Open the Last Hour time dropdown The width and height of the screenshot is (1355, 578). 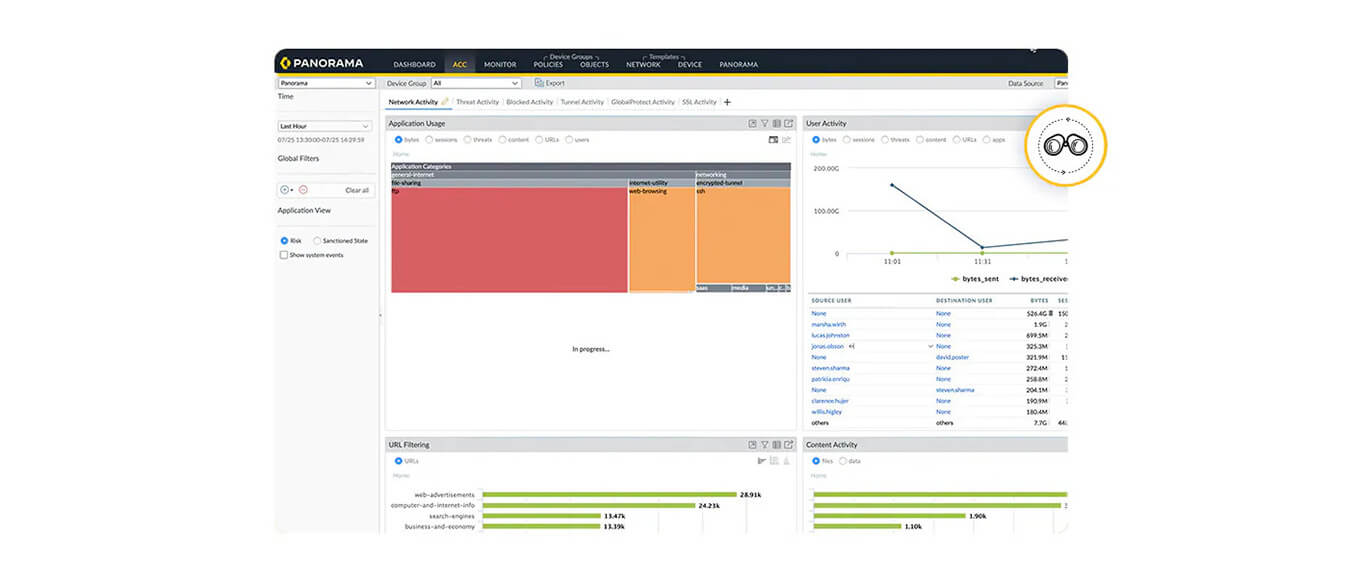pyautogui.click(x=325, y=125)
